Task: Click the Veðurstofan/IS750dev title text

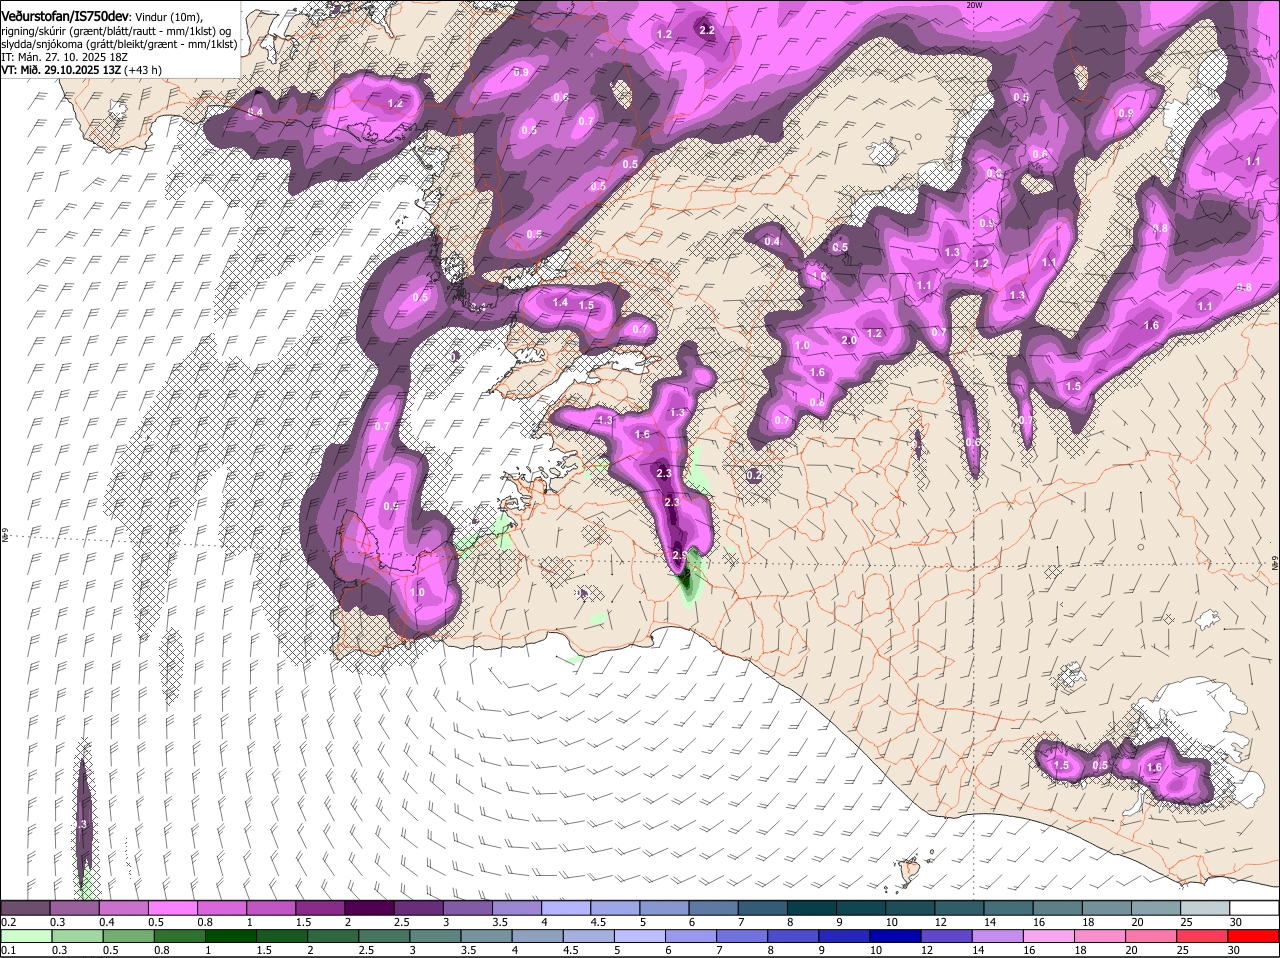Action: [65, 16]
